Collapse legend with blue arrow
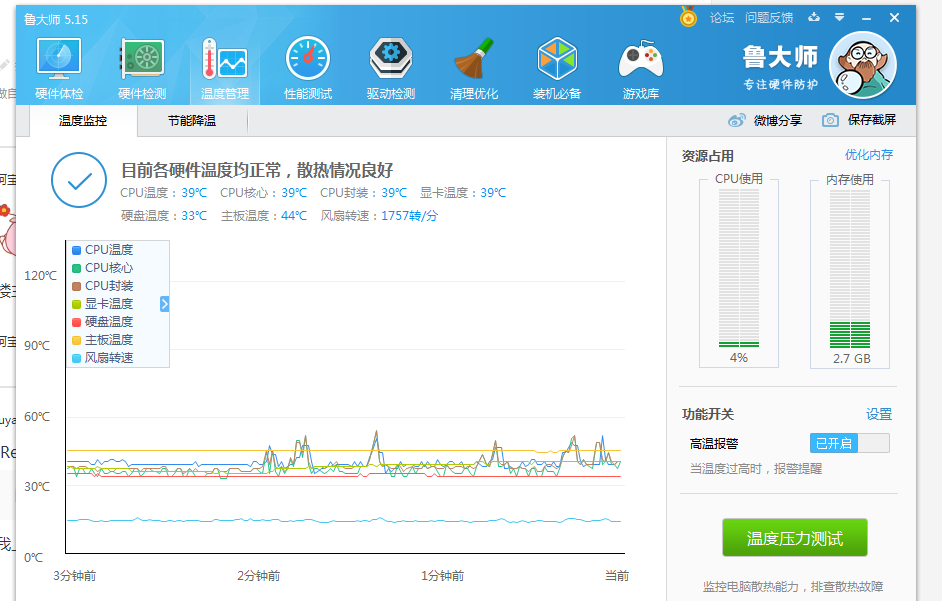942x601 pixels. [165, 304]
